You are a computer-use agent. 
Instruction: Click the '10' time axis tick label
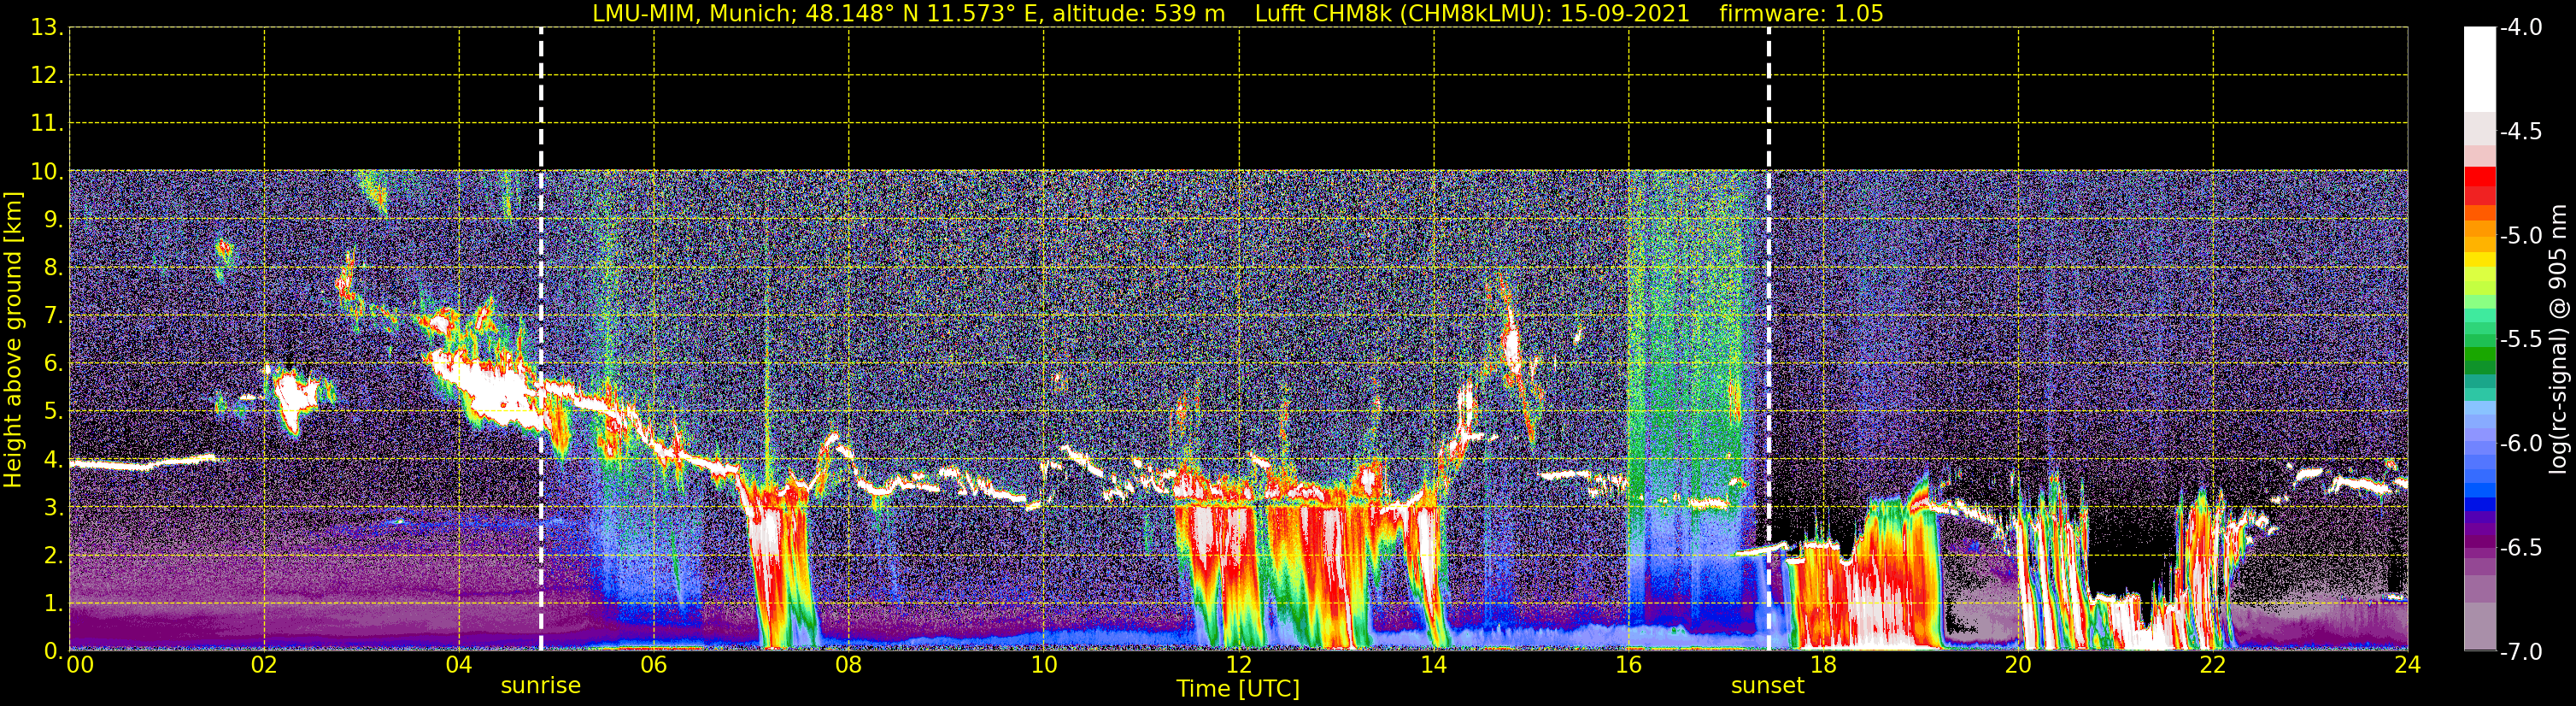1044,665
